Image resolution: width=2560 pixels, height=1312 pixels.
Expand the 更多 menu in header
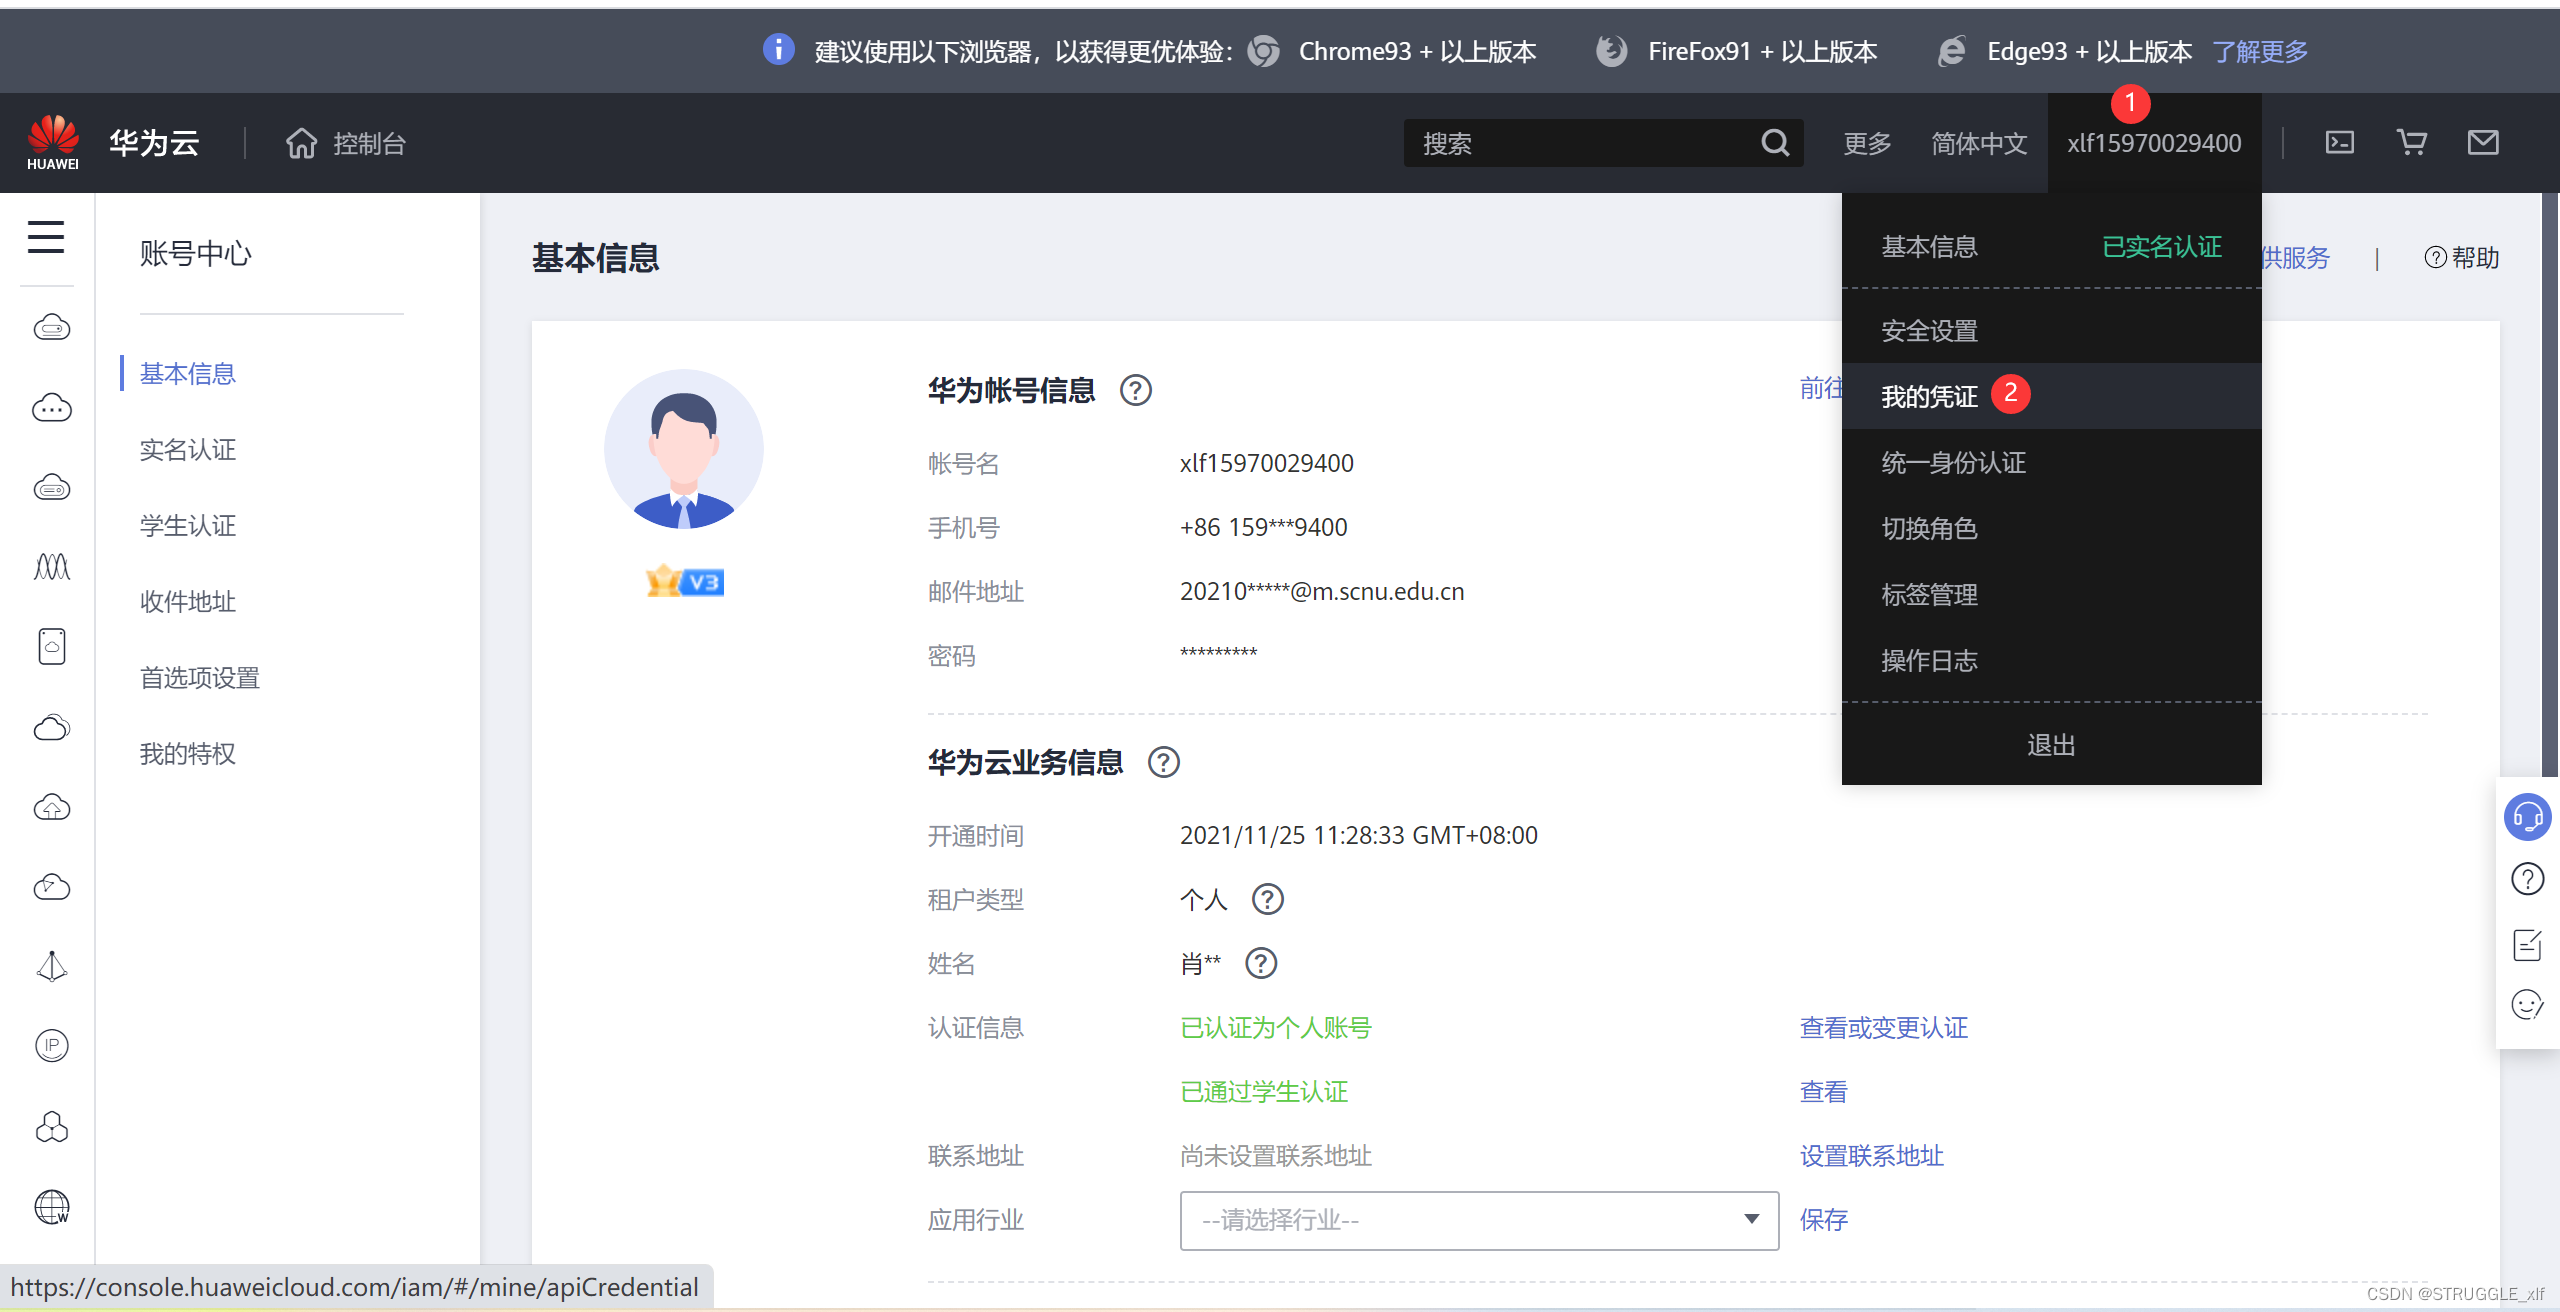[1867, 144]
